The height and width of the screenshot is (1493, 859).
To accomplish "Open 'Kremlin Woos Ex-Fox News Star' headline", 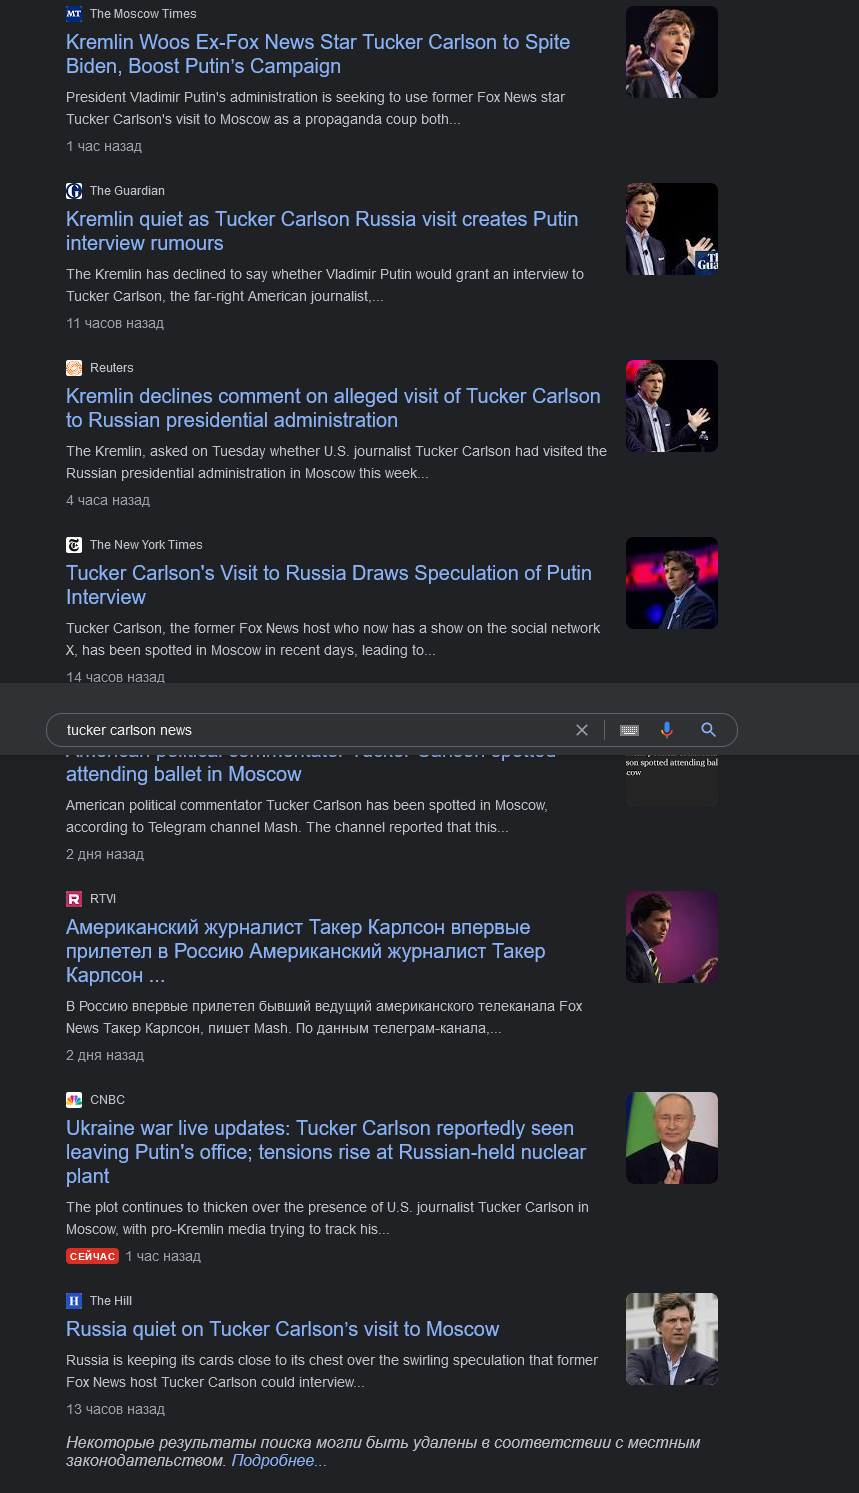I will click(x=318, y=54).
